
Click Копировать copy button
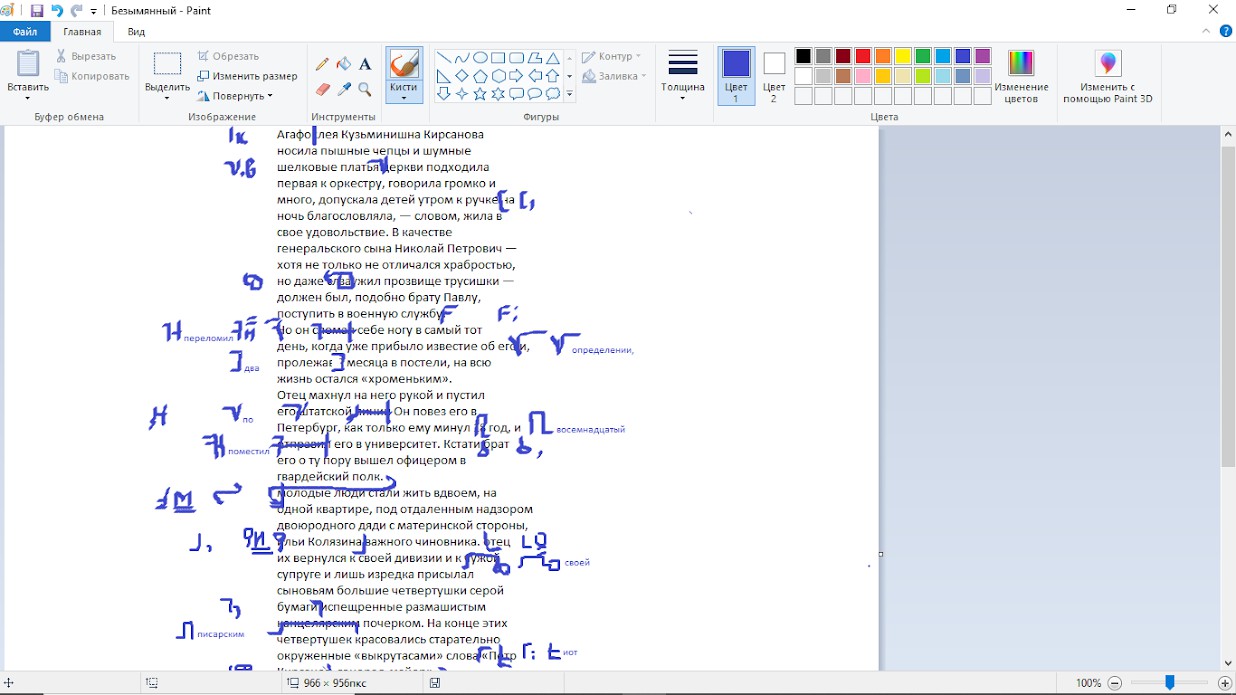pos(93,76)
